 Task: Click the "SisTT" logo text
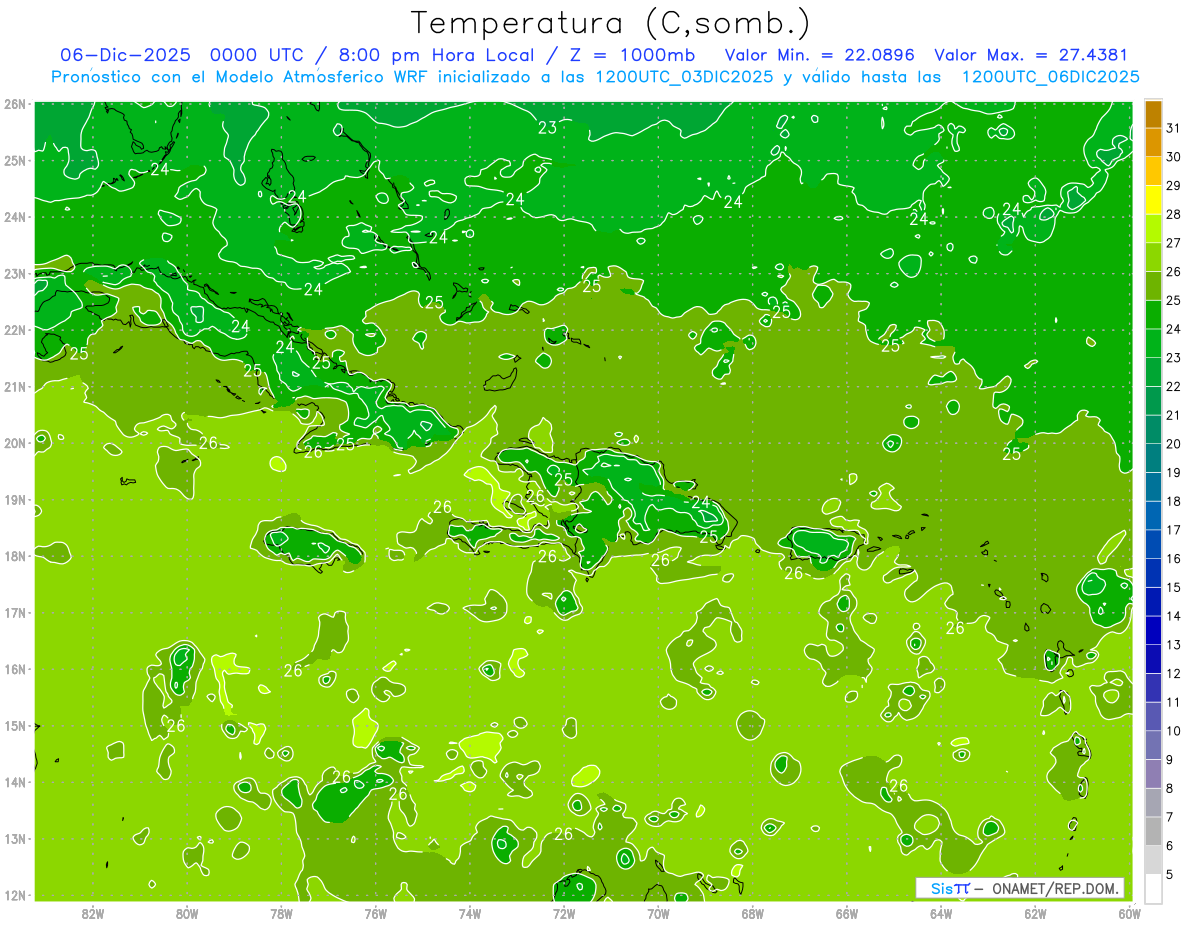coord(950,888)
